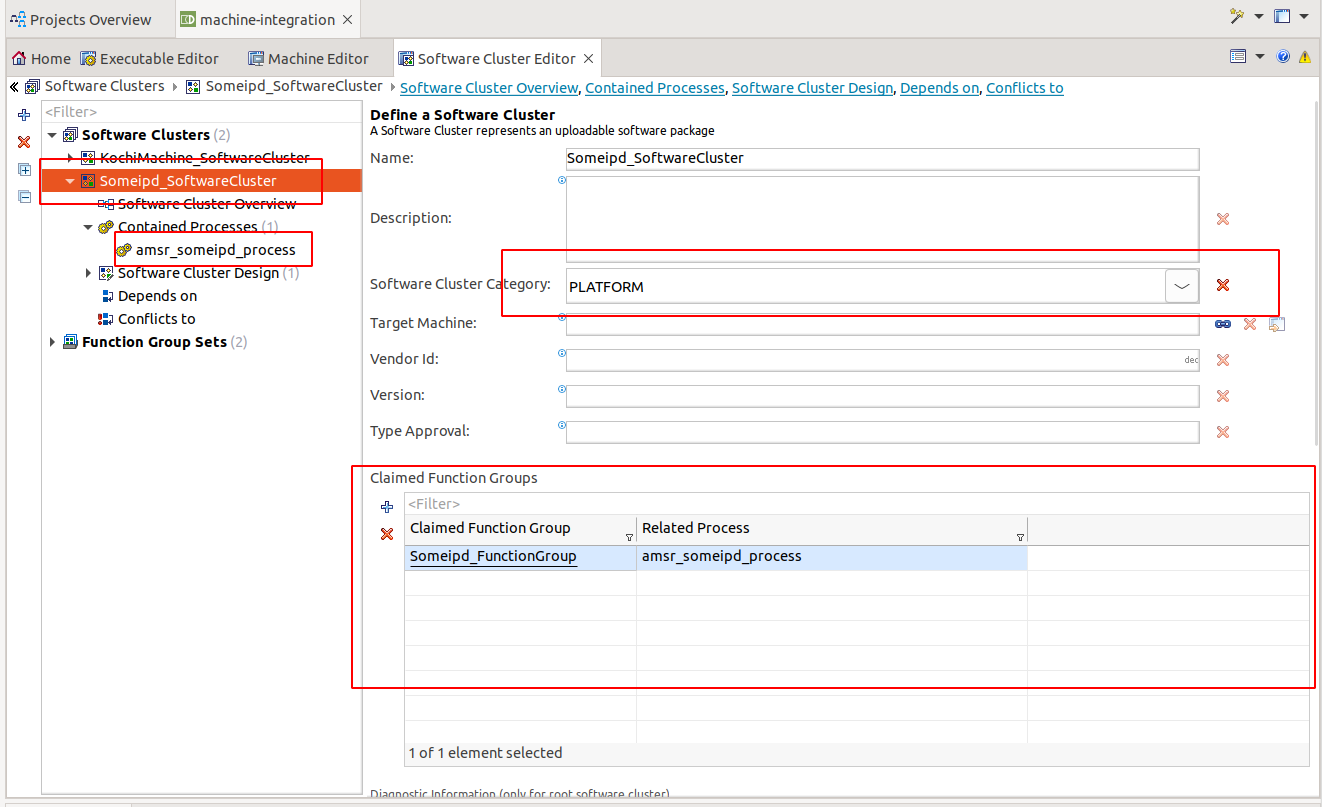
Task: Click filter arrow on Related Process column
Action: (x=1020, y=537)
